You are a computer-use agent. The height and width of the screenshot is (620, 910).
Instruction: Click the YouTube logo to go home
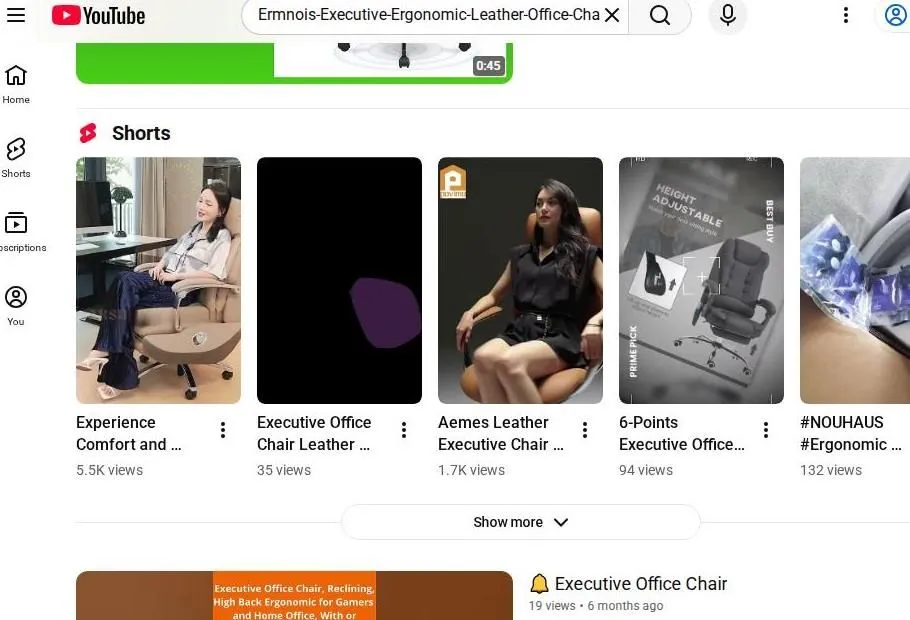point(97,15)
